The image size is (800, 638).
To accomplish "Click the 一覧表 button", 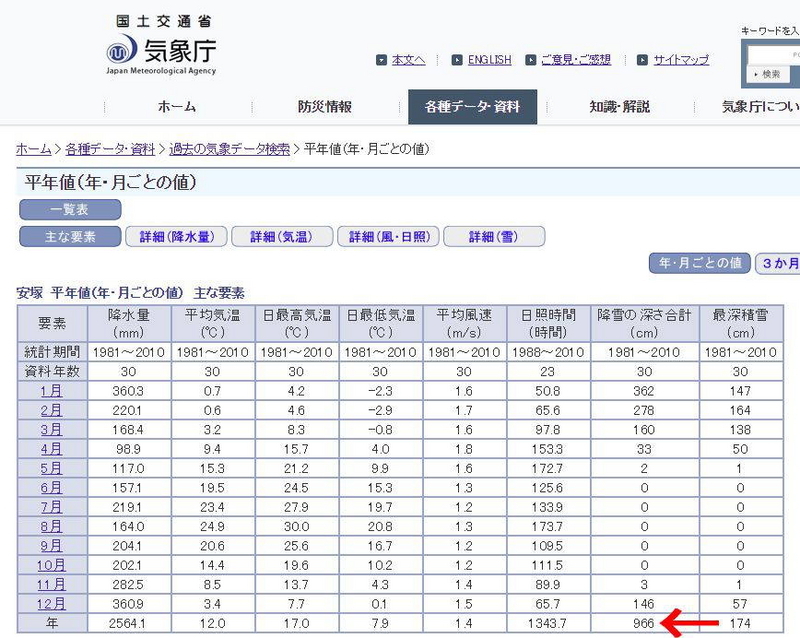I will pyautogui.click(x=70, y=210).
